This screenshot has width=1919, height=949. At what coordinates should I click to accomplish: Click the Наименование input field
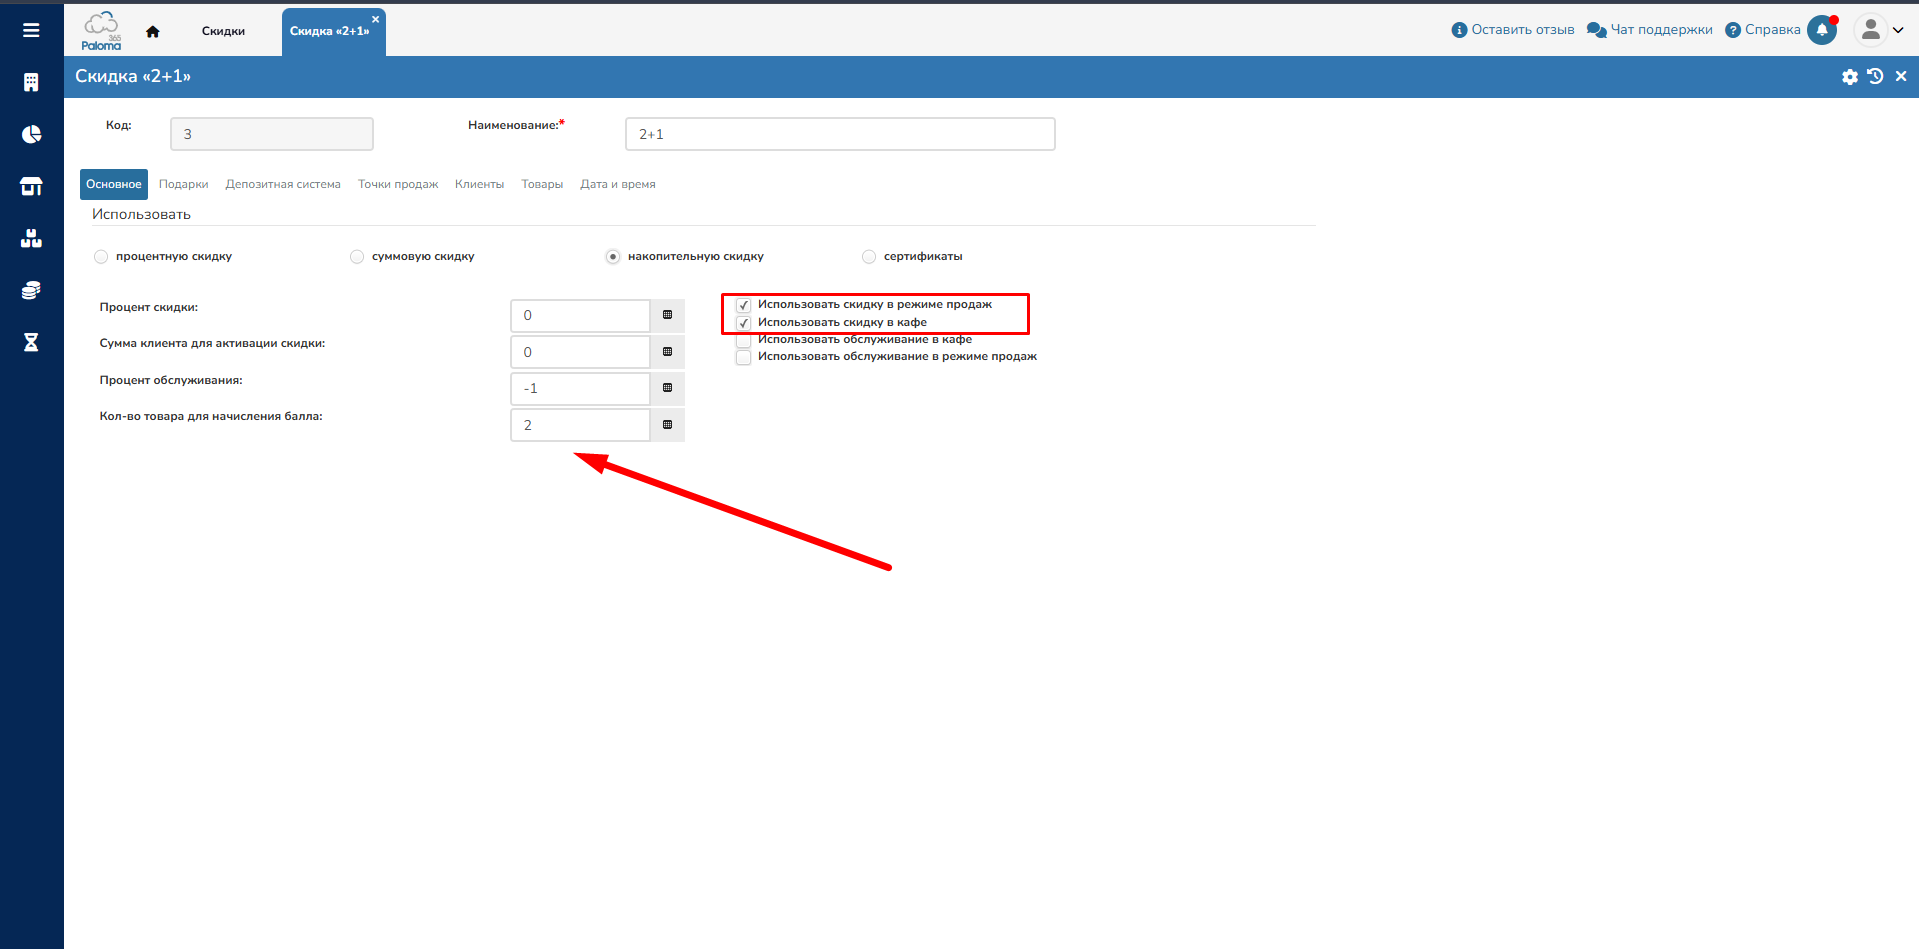839,134
